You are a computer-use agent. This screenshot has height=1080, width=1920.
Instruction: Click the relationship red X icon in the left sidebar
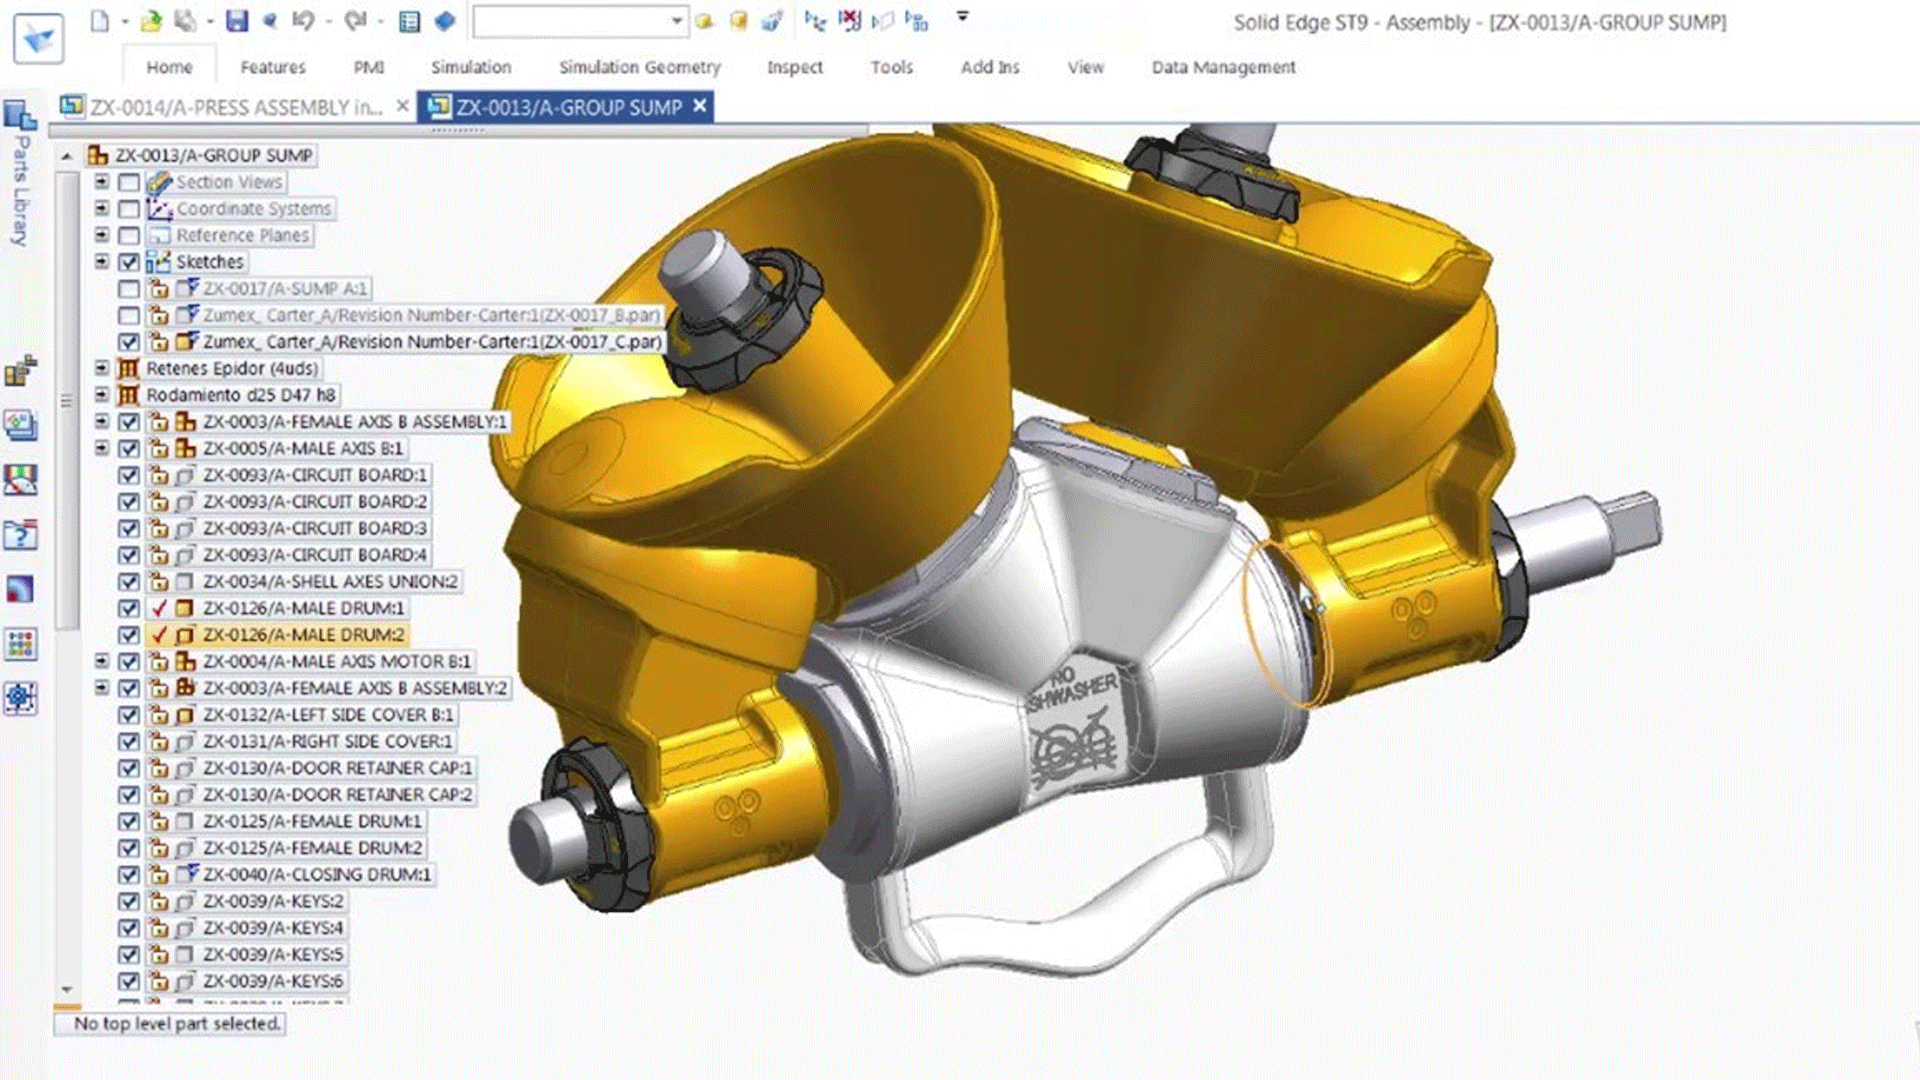(x=20, y=480)
